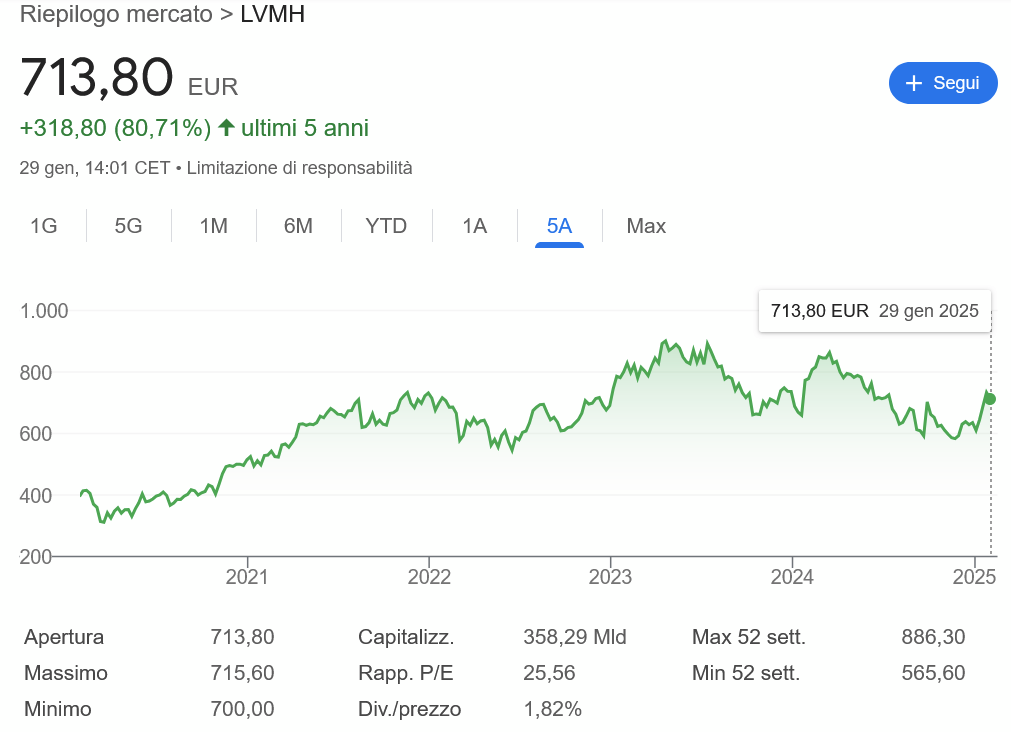
Task: Open the YTD range tab
Action: coord(386,226)
